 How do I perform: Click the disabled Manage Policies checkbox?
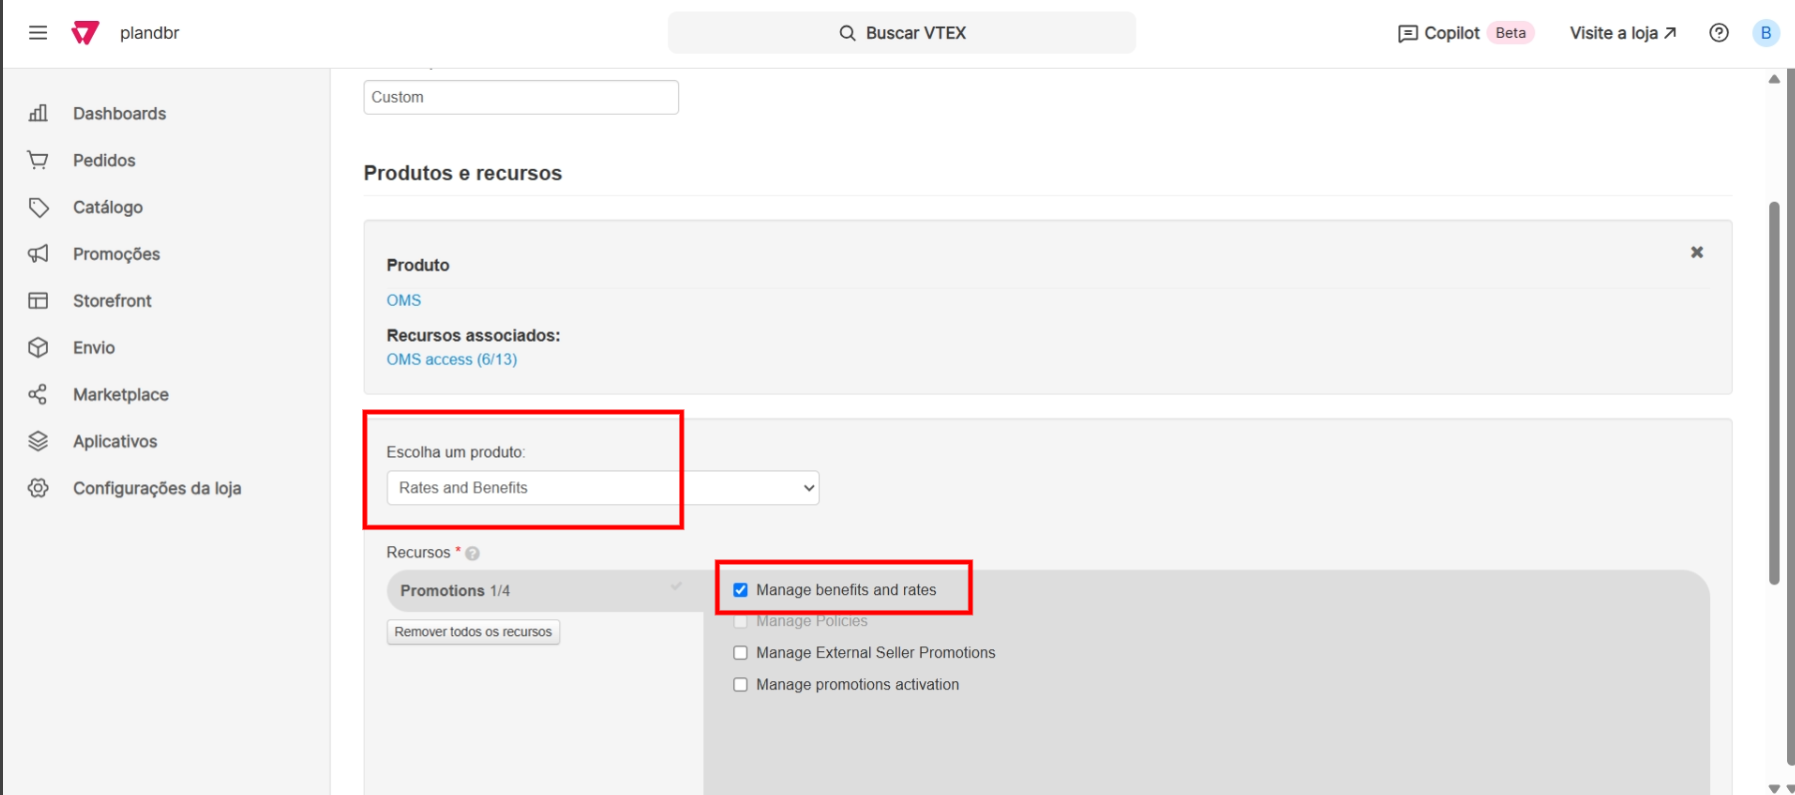740,621
